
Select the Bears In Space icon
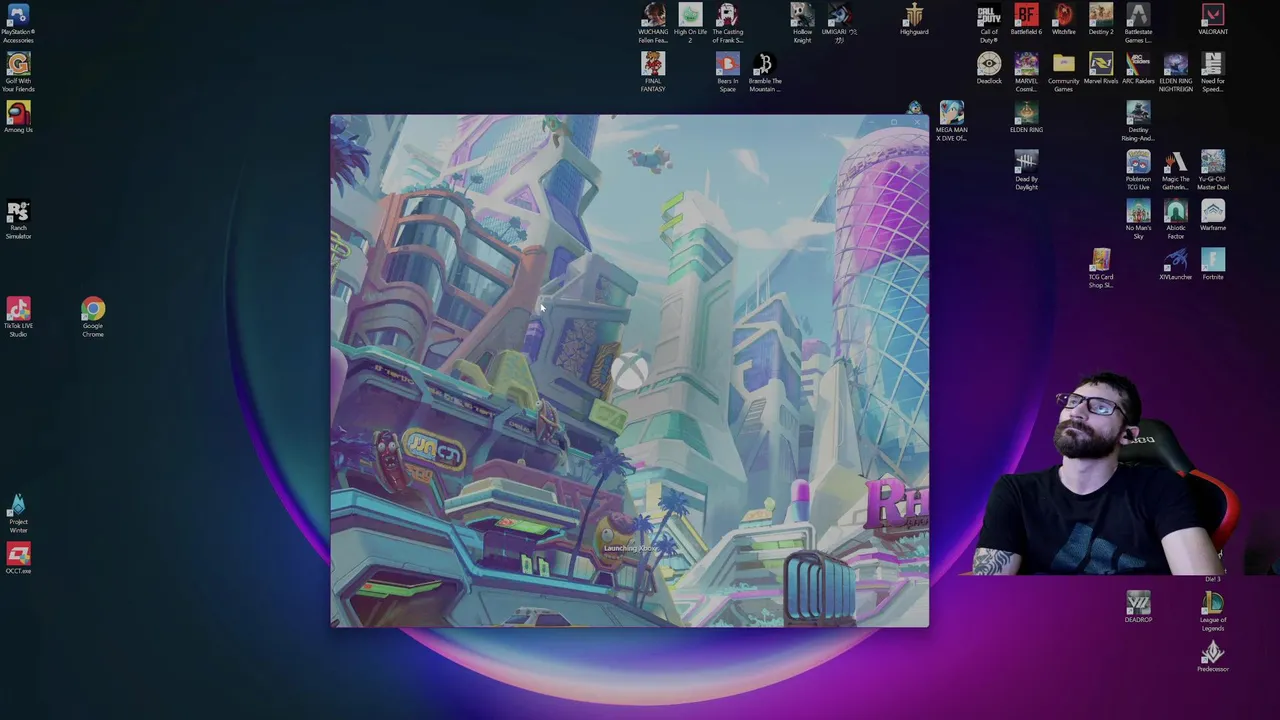(x=727, y=73)
